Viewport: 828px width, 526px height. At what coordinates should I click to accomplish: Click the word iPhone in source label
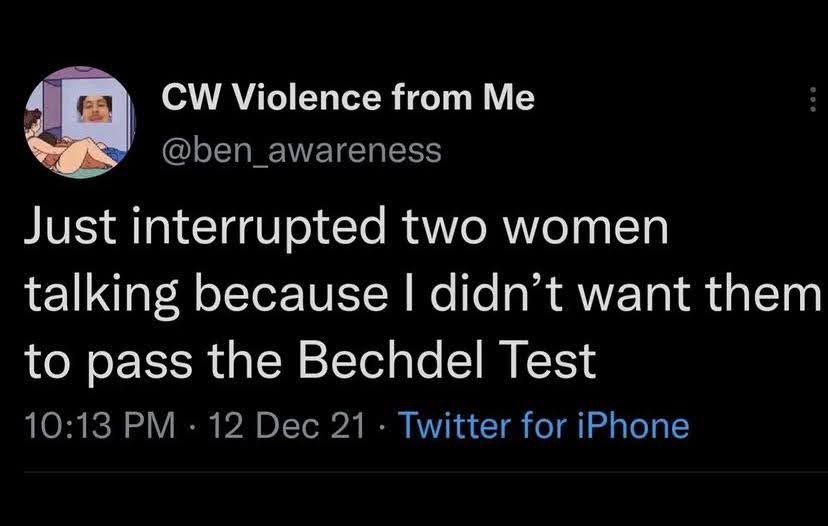tap(635, 426)
